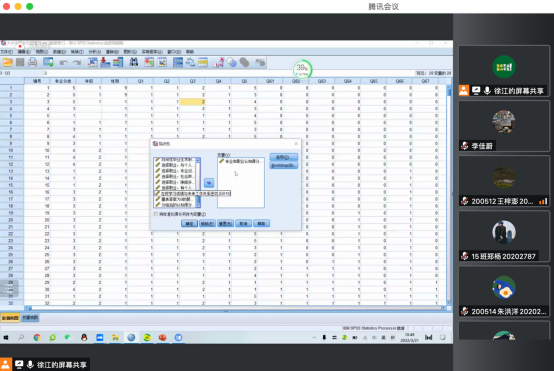The height and width of the screenshot is (371, 554).
Task: Launch PowerPoint from the Windows taskbar
Action: coord(163,337)
